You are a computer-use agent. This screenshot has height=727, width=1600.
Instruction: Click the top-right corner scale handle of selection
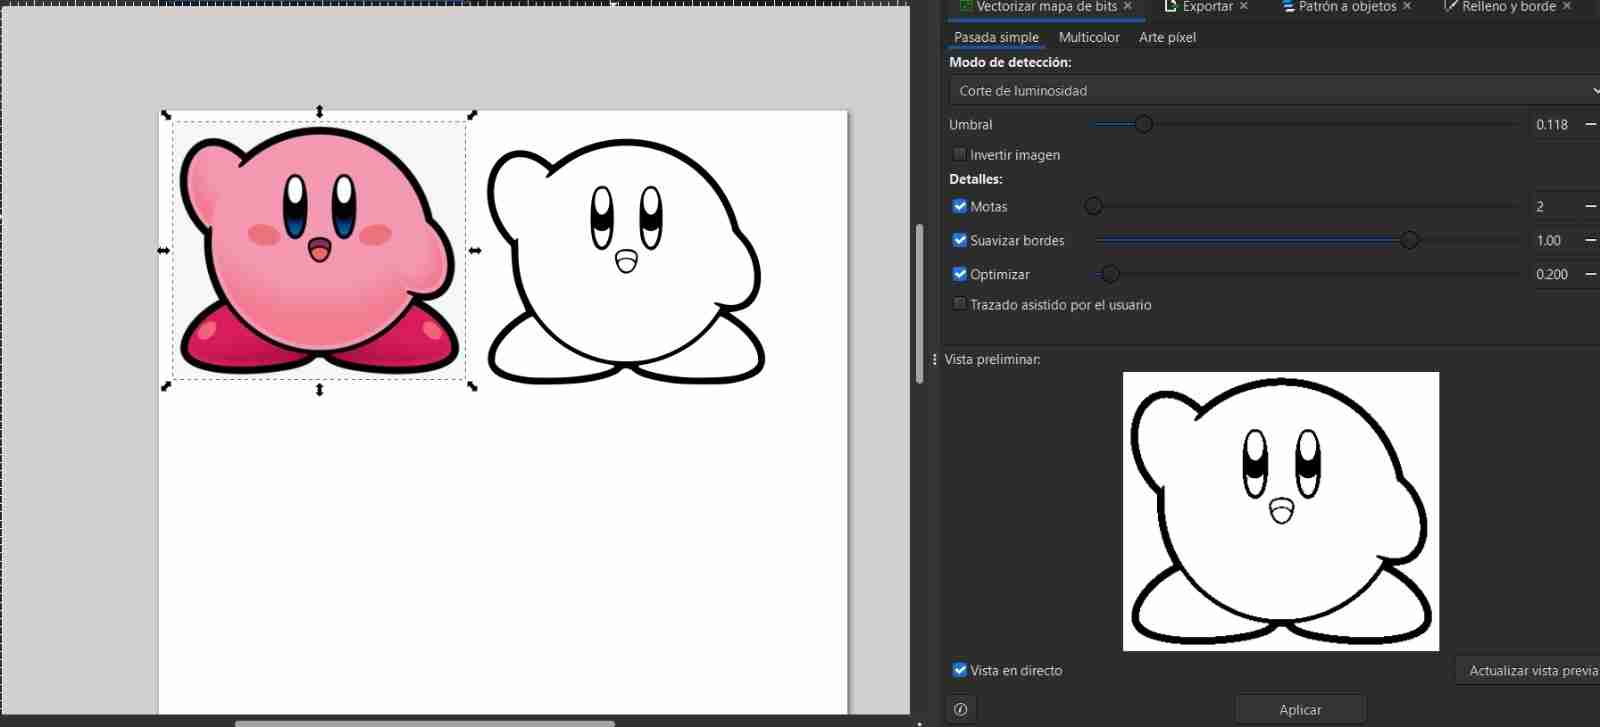473,115
